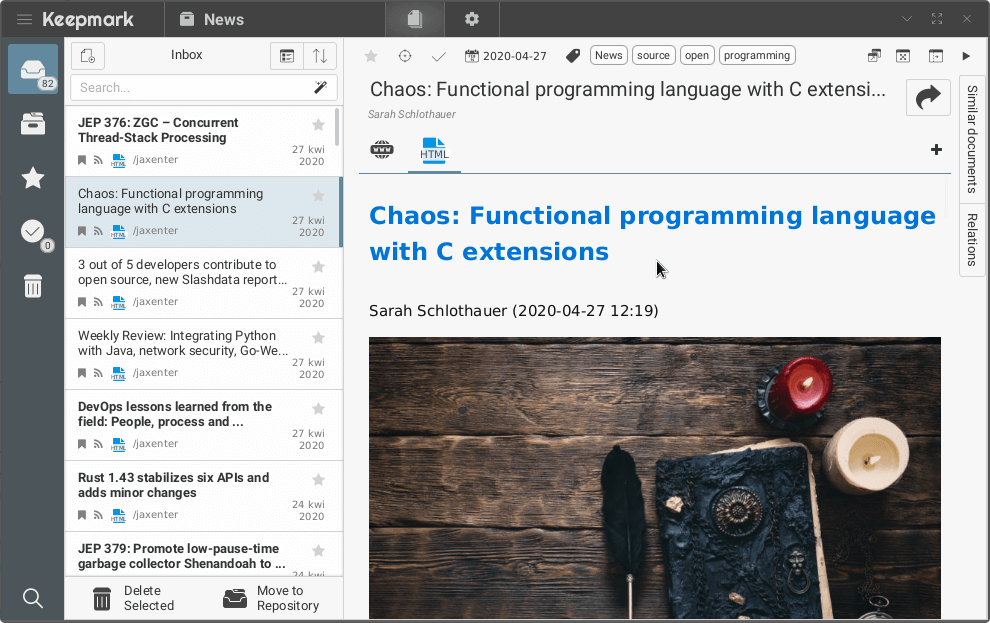The width and height of the screenshot is (990, 623).
Task: Click the Move to Repository button
Action: click(272, 598)
